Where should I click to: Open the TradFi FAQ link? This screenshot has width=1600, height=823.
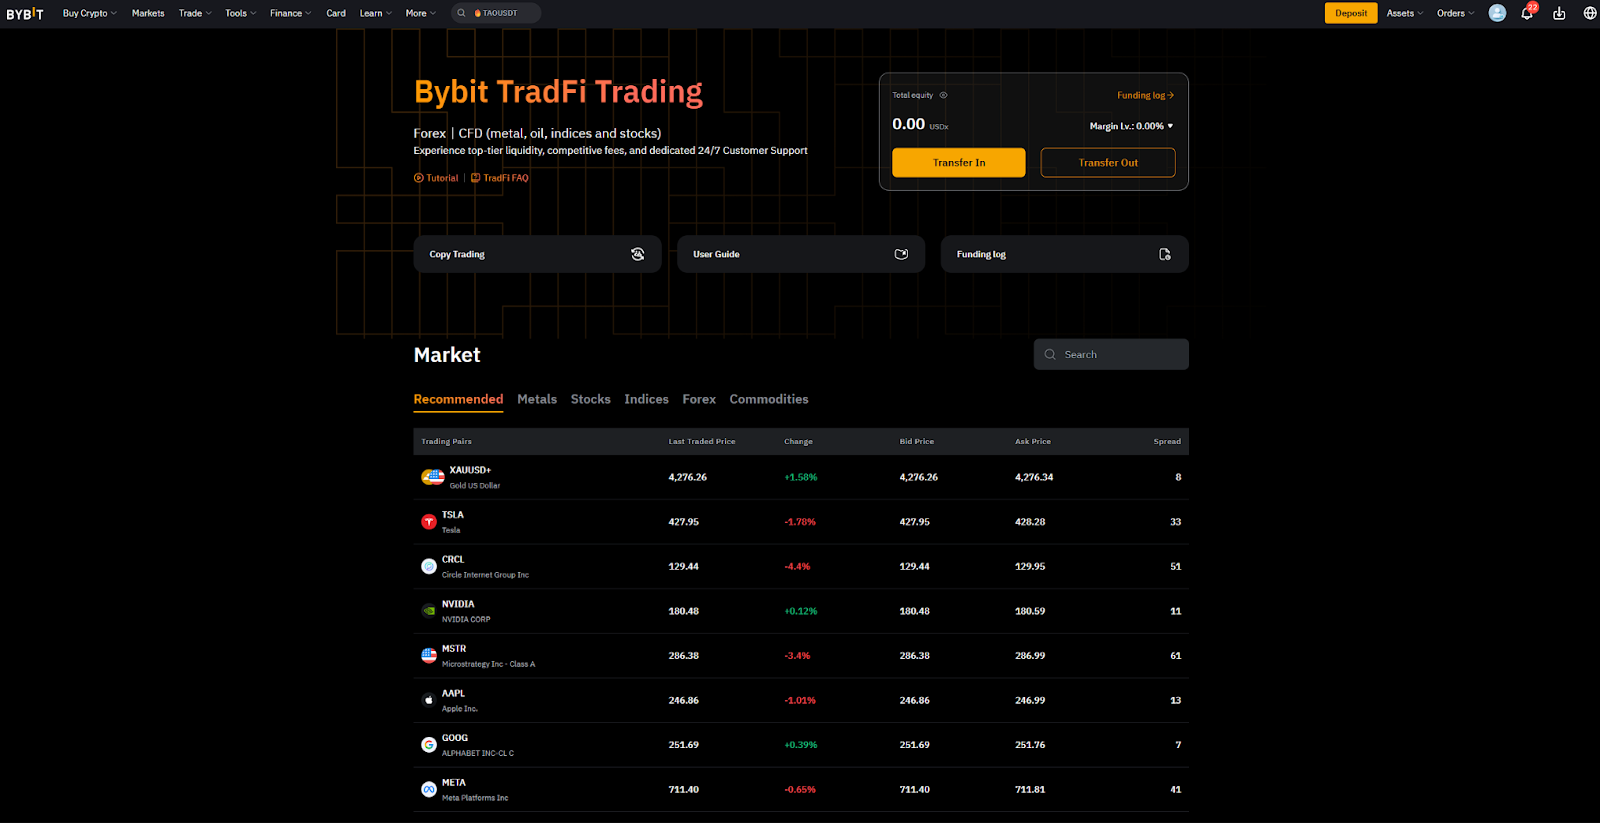point(500,178)
